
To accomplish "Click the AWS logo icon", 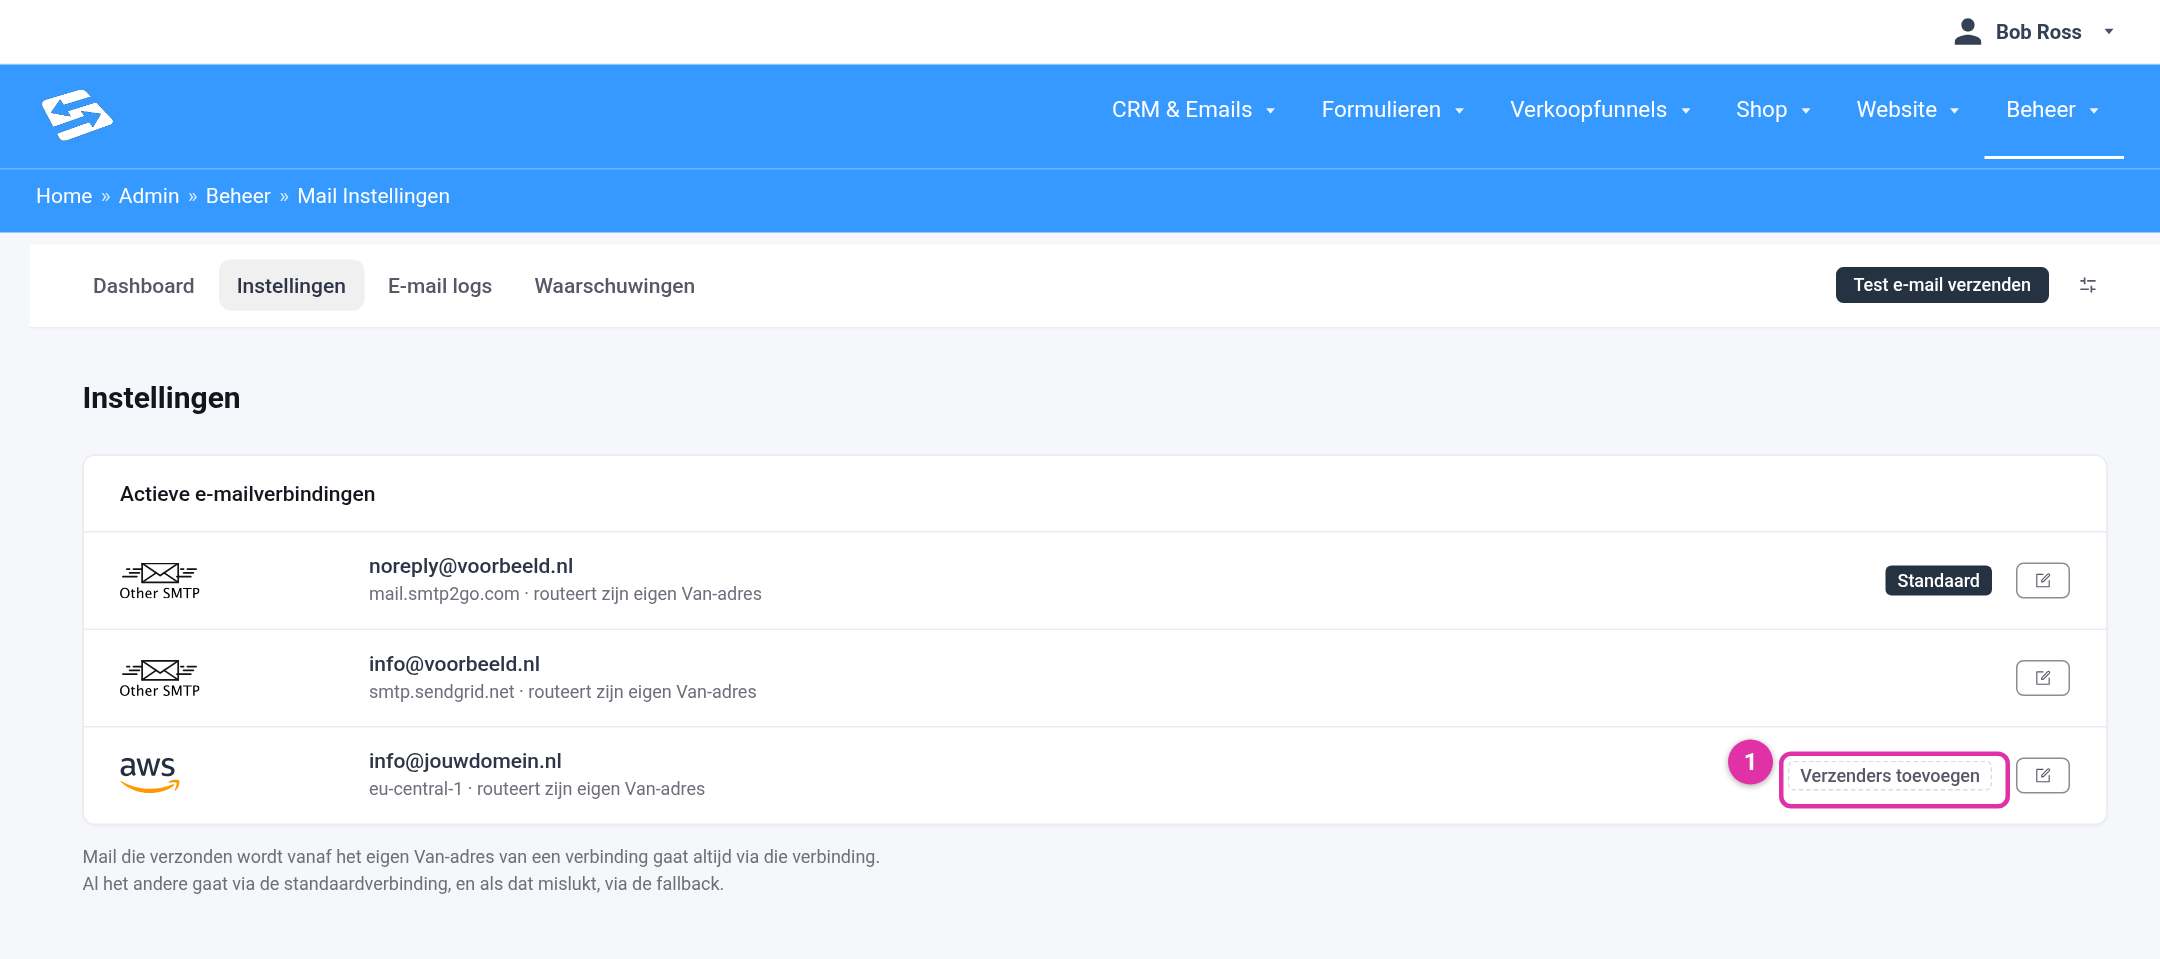I will coord(149,775).
